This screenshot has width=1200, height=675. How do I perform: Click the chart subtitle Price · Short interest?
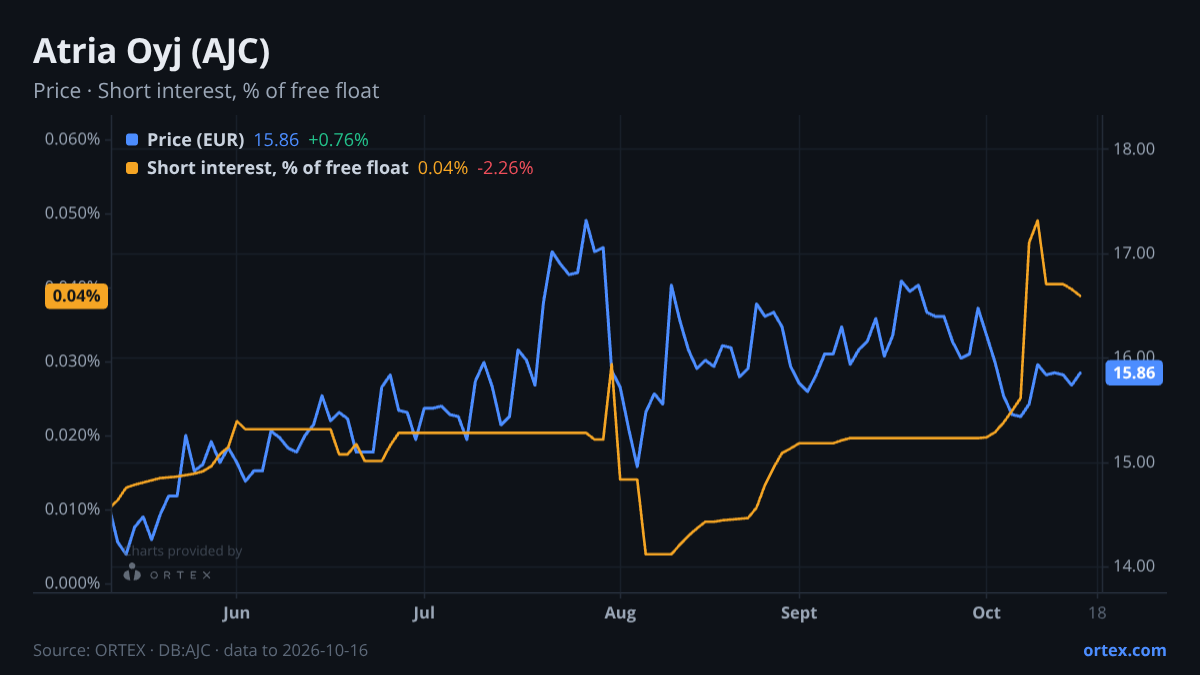point(206,91)
